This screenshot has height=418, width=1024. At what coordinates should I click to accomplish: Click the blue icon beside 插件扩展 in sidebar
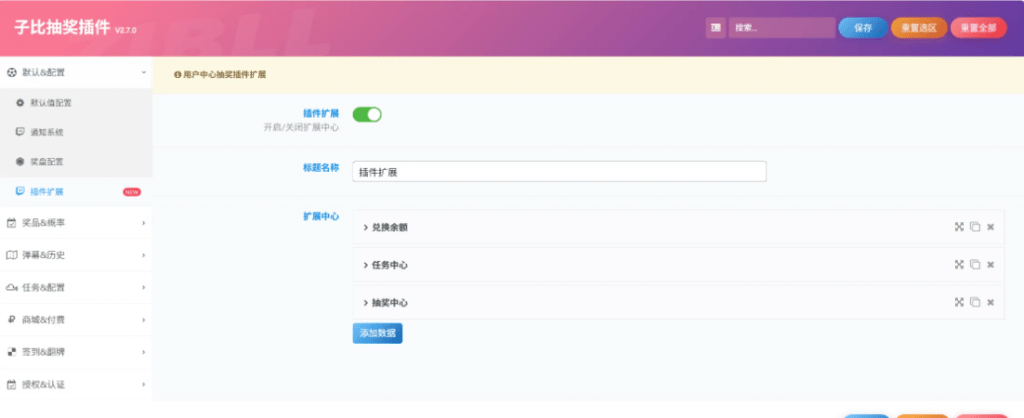click(x=20, y=191)
